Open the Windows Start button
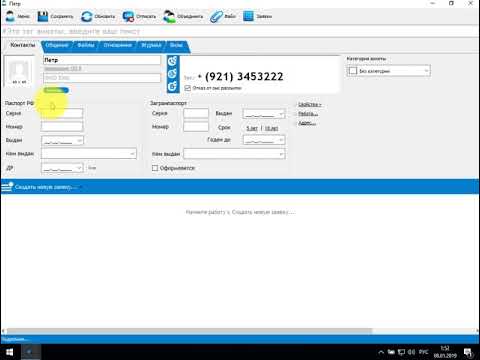Screen dimensions: 480x360 9,352
